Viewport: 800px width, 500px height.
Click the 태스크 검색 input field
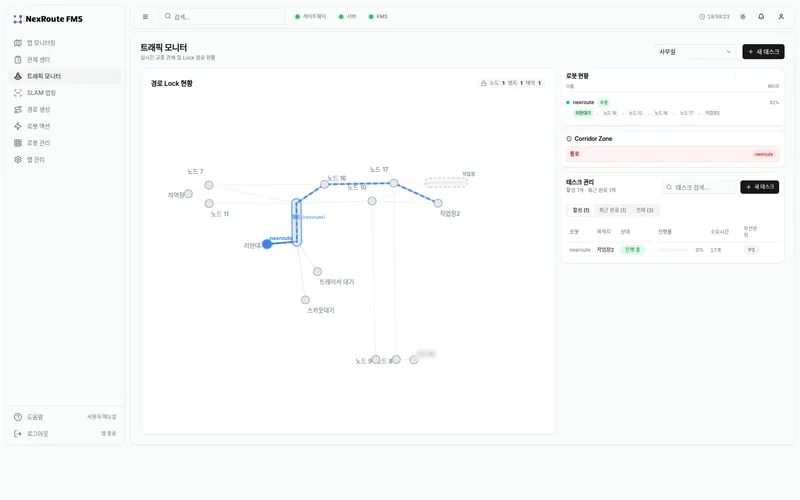coord(700,187)
